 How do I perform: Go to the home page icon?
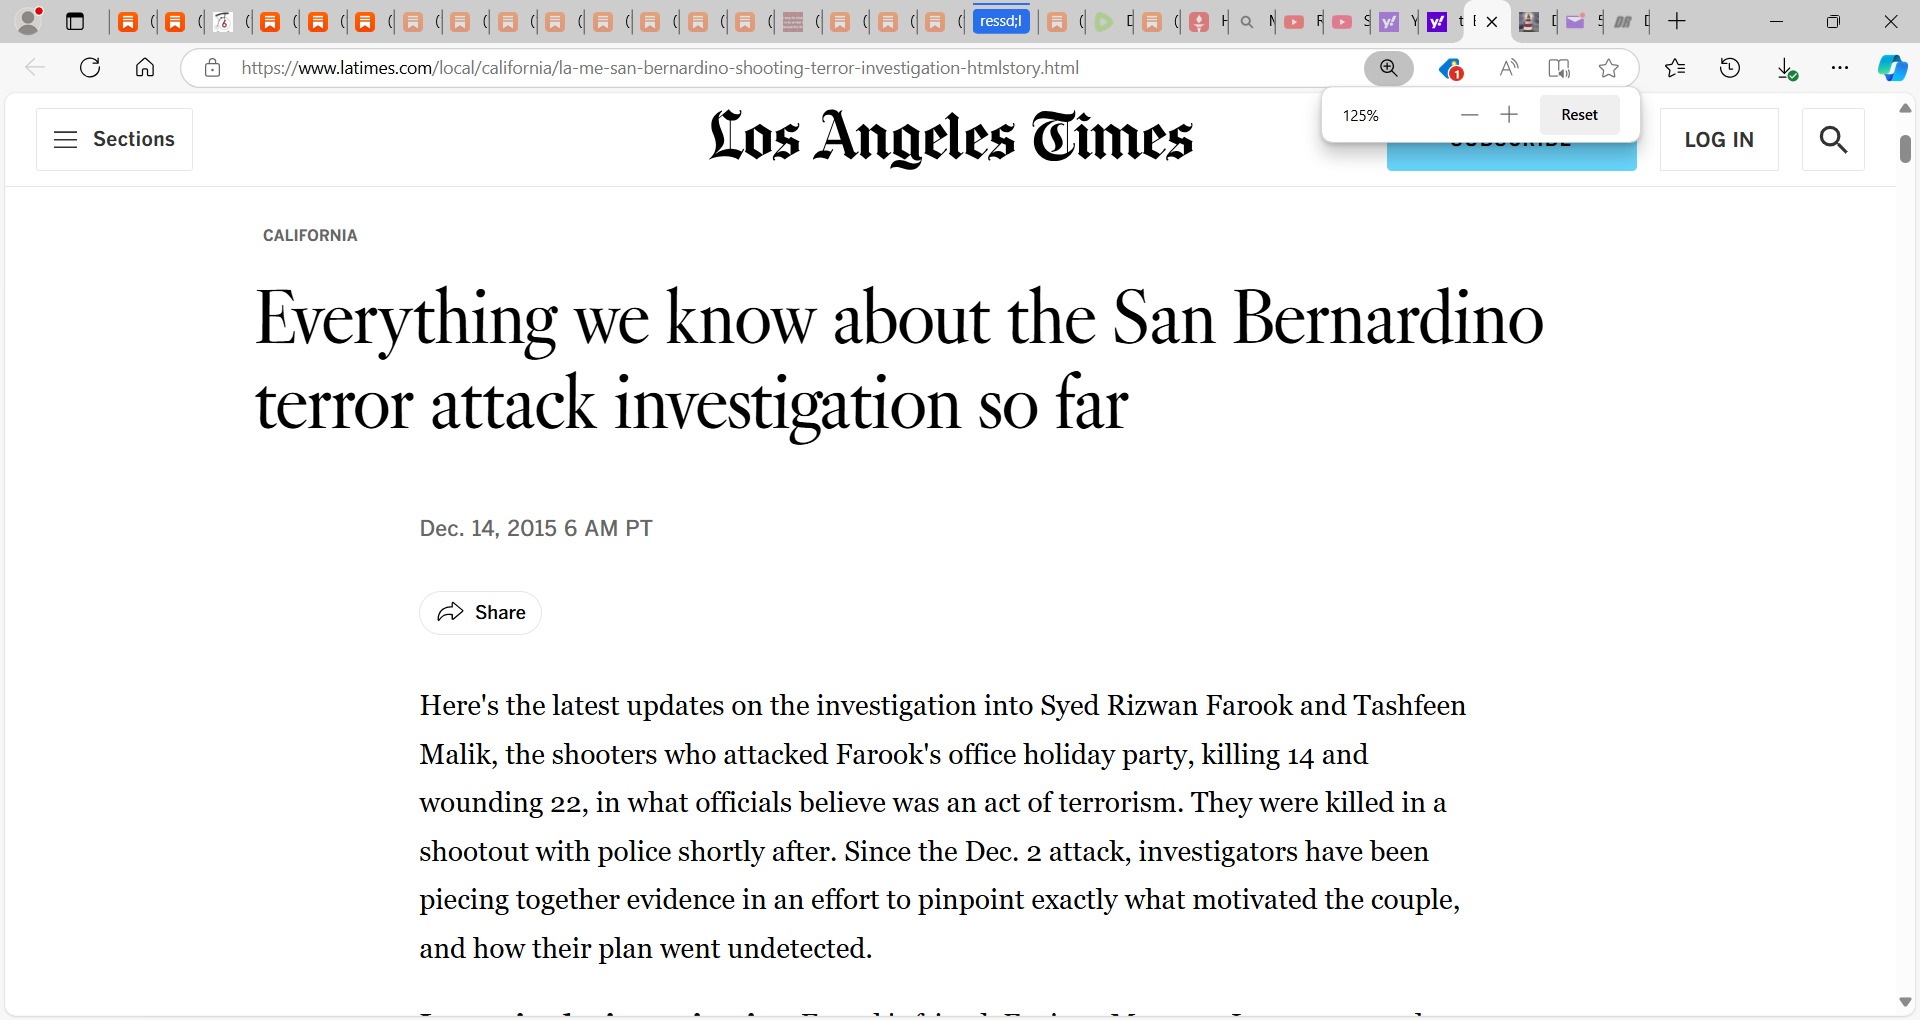click(x=145, y=68)
